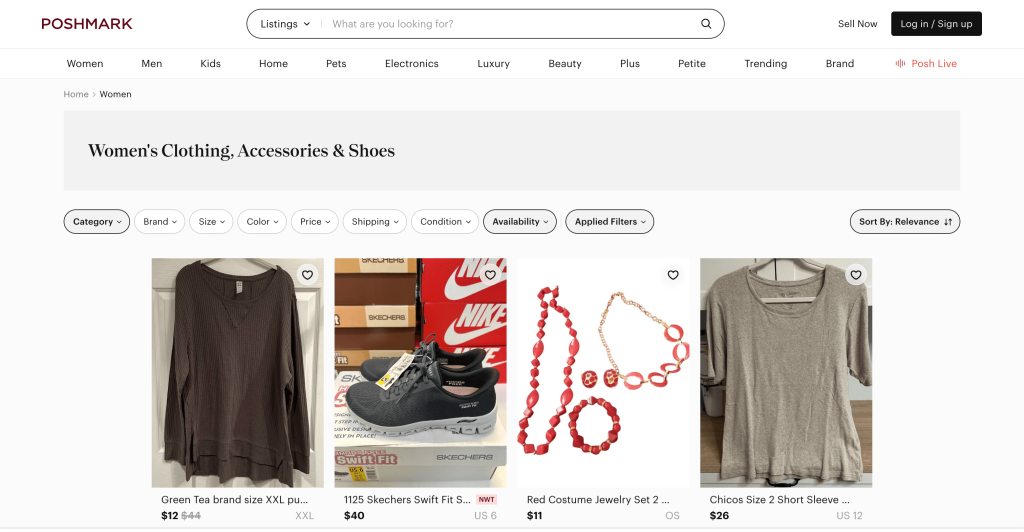Image resolution: width=1024 pixels, height=532 pixels.
Task: Open the Skechers sneakers photo
Action: coord(421,373)
